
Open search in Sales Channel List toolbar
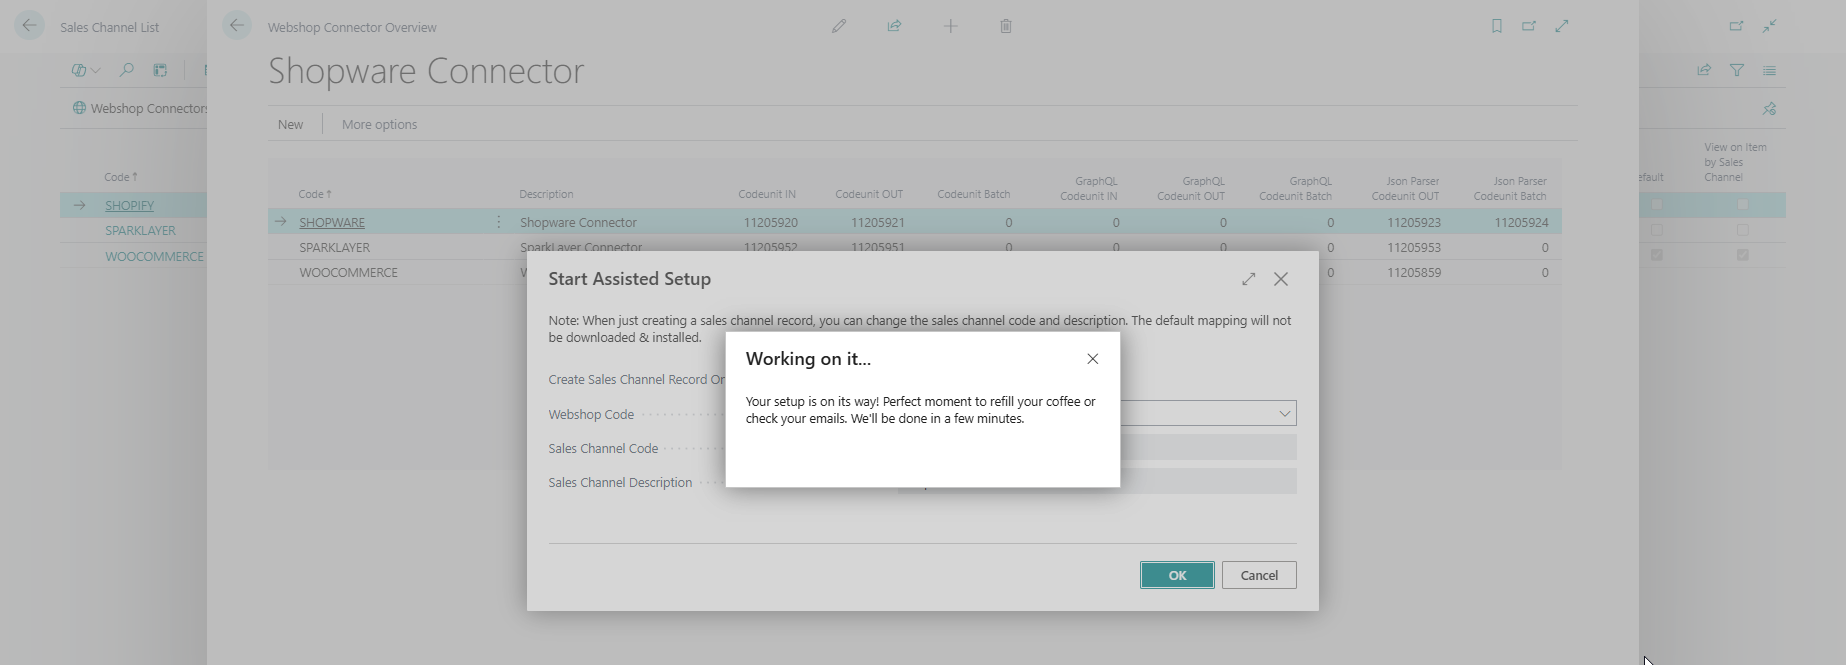[x=126, y=70]
